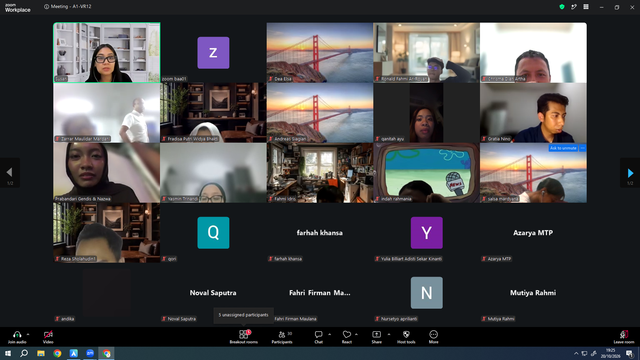Open the Windows notification center
This screenshot has height=360, width=640.
pyautogui.click(x=630, y=353)
